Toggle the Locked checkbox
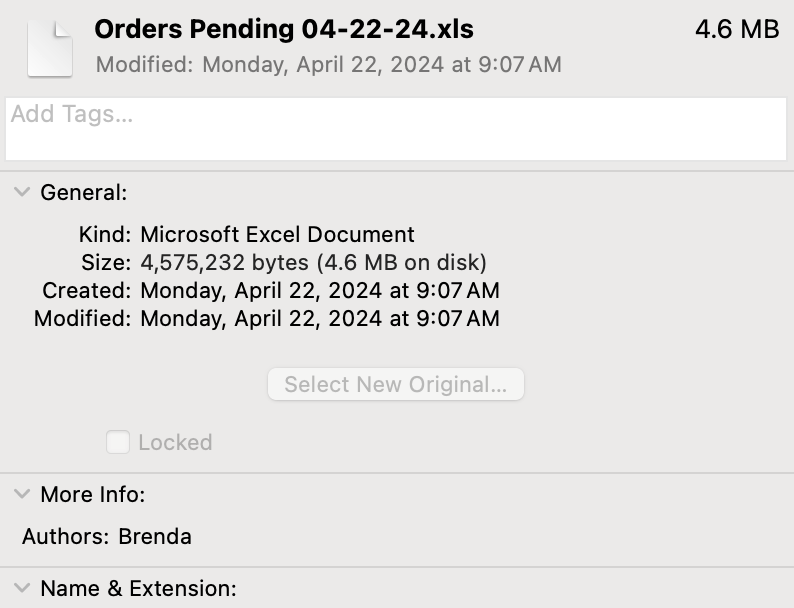The image size is (794, 608). click(118, 442)
